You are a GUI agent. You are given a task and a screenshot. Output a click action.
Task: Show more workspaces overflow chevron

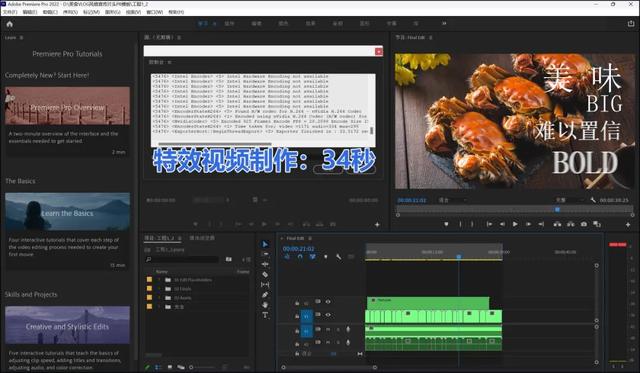pyautogui.click(x=444, y=24)
